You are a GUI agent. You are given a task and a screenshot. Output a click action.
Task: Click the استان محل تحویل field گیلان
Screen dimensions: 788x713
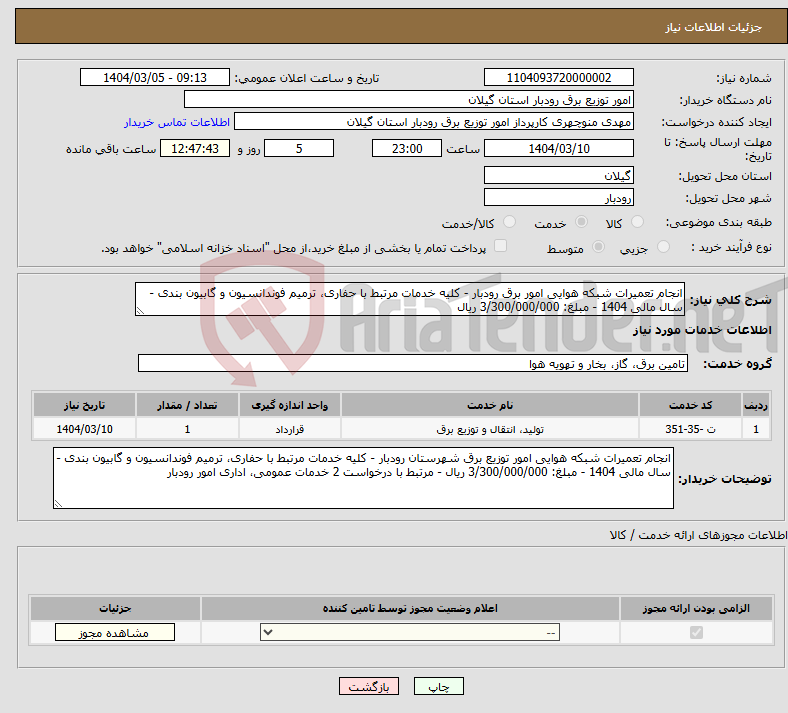[x=558, y=175]
